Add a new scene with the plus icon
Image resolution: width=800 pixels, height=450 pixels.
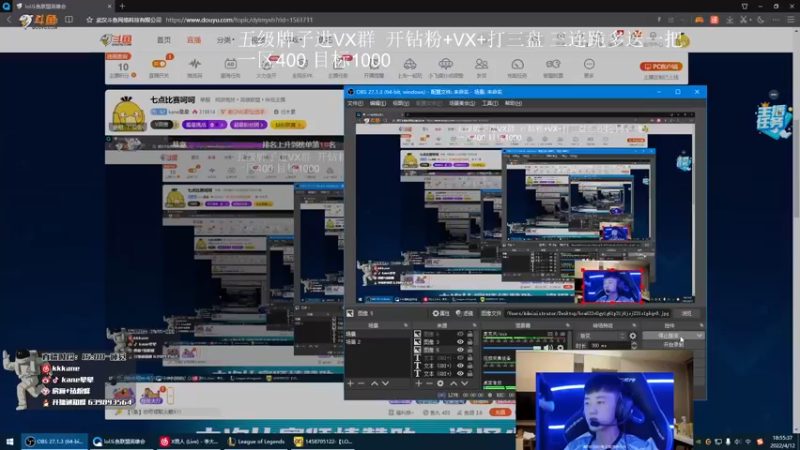(351, 383)
